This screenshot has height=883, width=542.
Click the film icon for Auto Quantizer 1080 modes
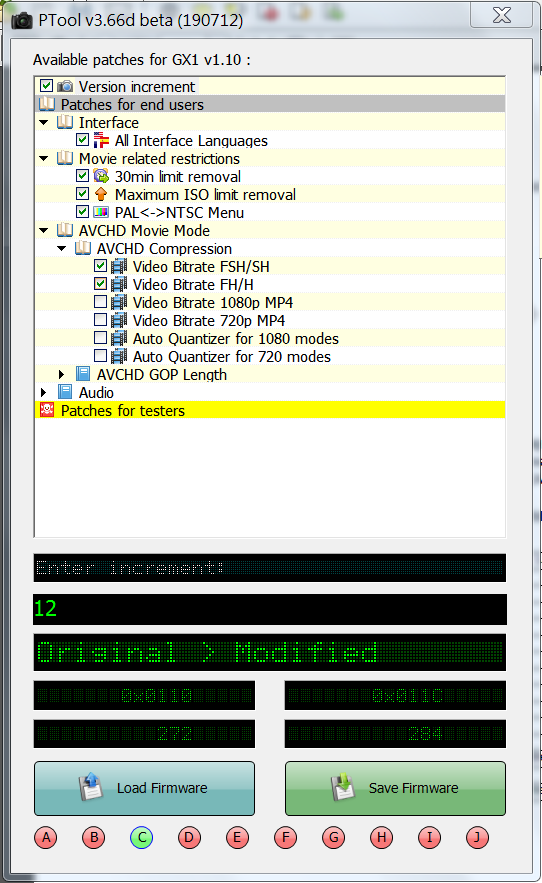119,338
